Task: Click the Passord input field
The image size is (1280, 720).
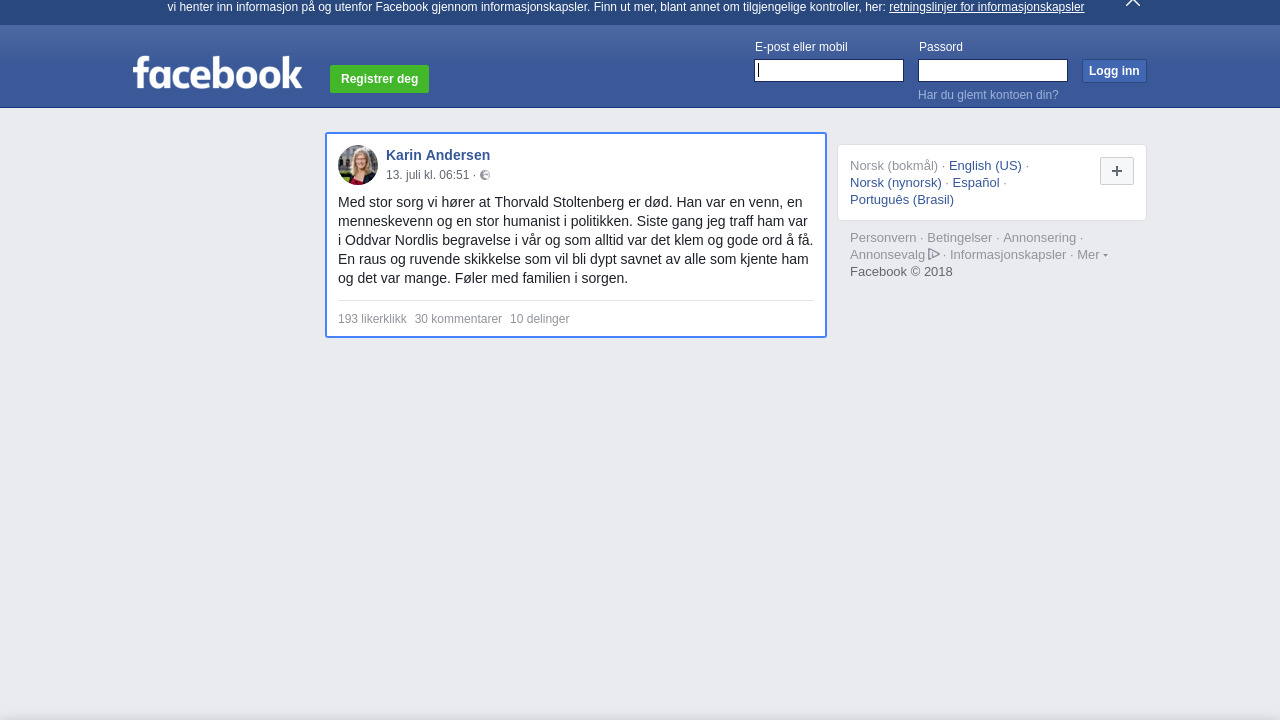Action: click(992, 70)
